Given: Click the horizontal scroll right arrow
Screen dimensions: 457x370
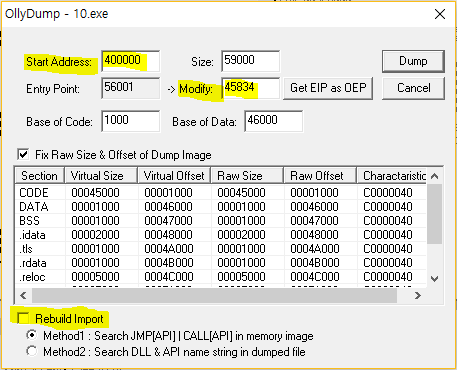Looking at the screenshot, I should pyautogui.click(x=418, y=295).
